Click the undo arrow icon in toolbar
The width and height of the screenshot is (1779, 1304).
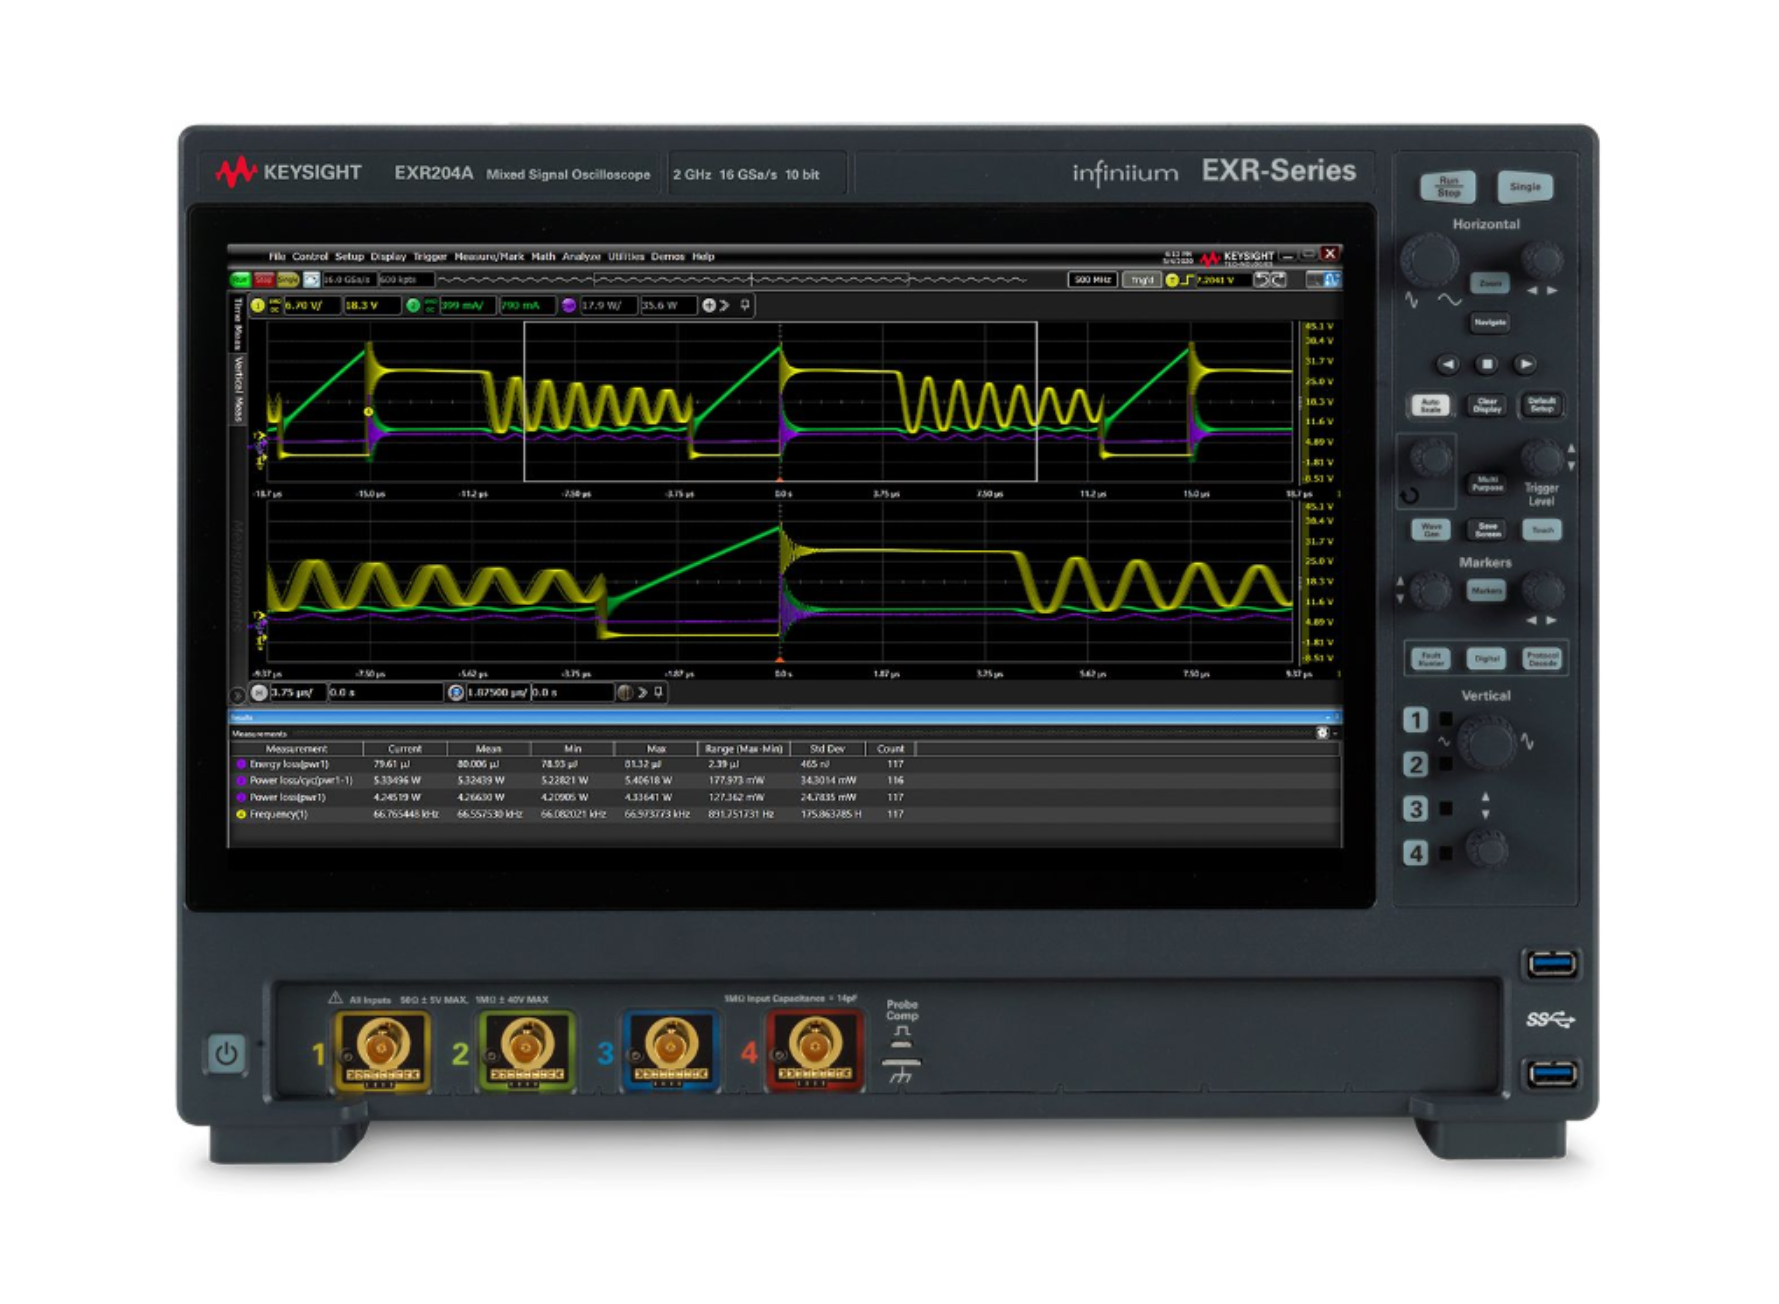[1262, 280]
